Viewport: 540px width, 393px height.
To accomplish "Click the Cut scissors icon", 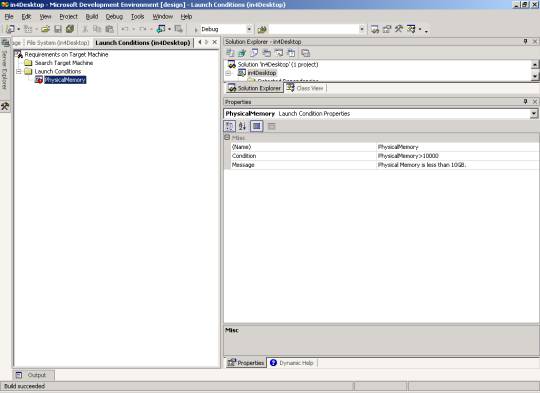I will tap(85, 29).
